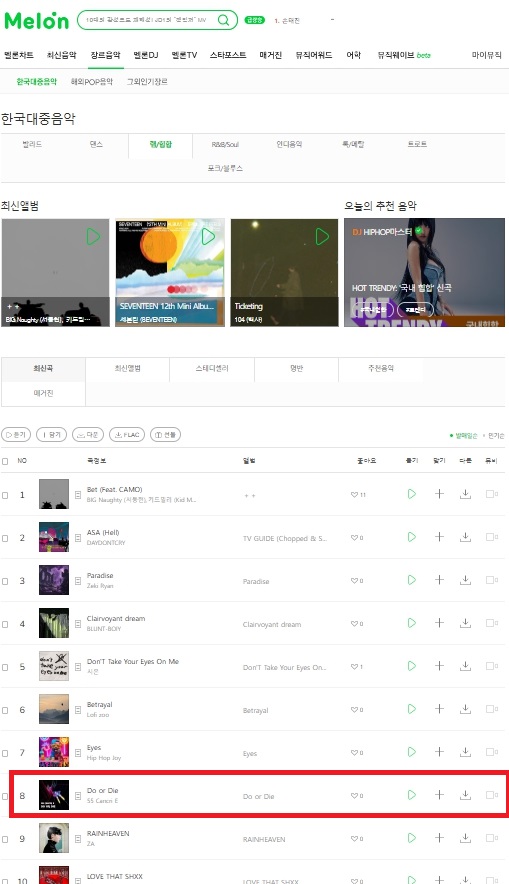Play the Ticketing album

pos(322,236)
